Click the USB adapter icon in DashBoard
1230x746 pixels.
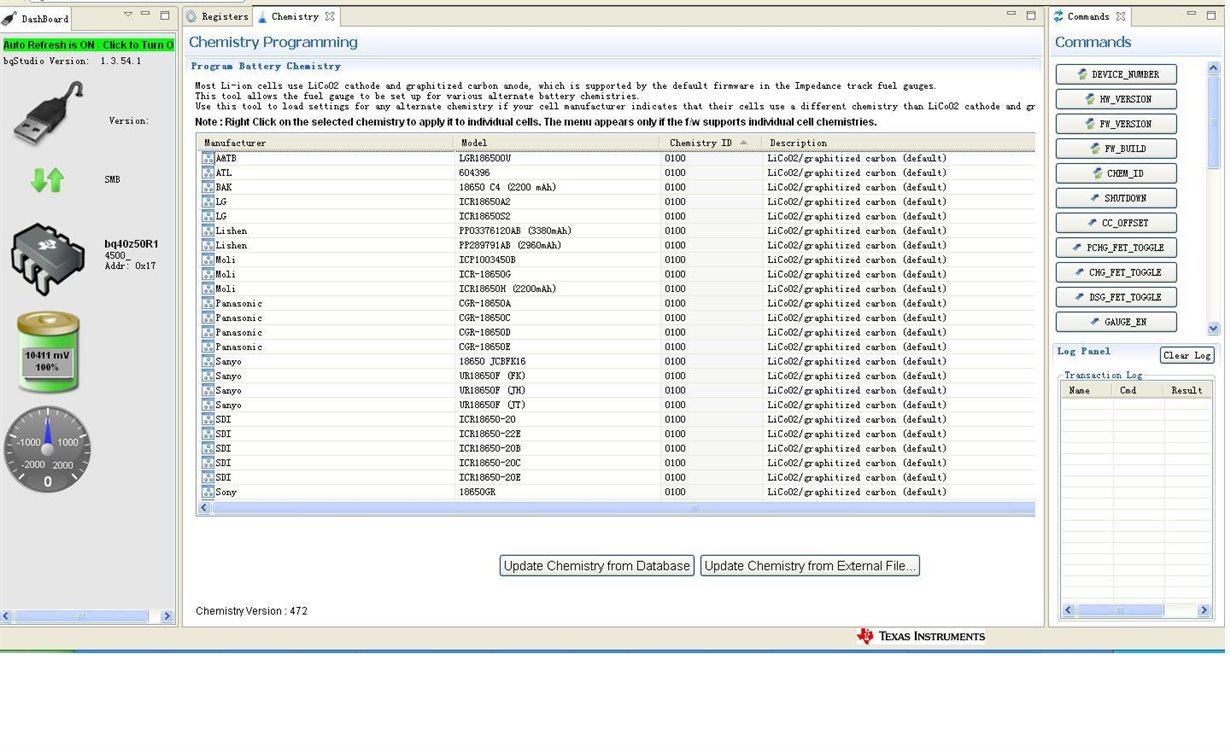pos(48,113)
